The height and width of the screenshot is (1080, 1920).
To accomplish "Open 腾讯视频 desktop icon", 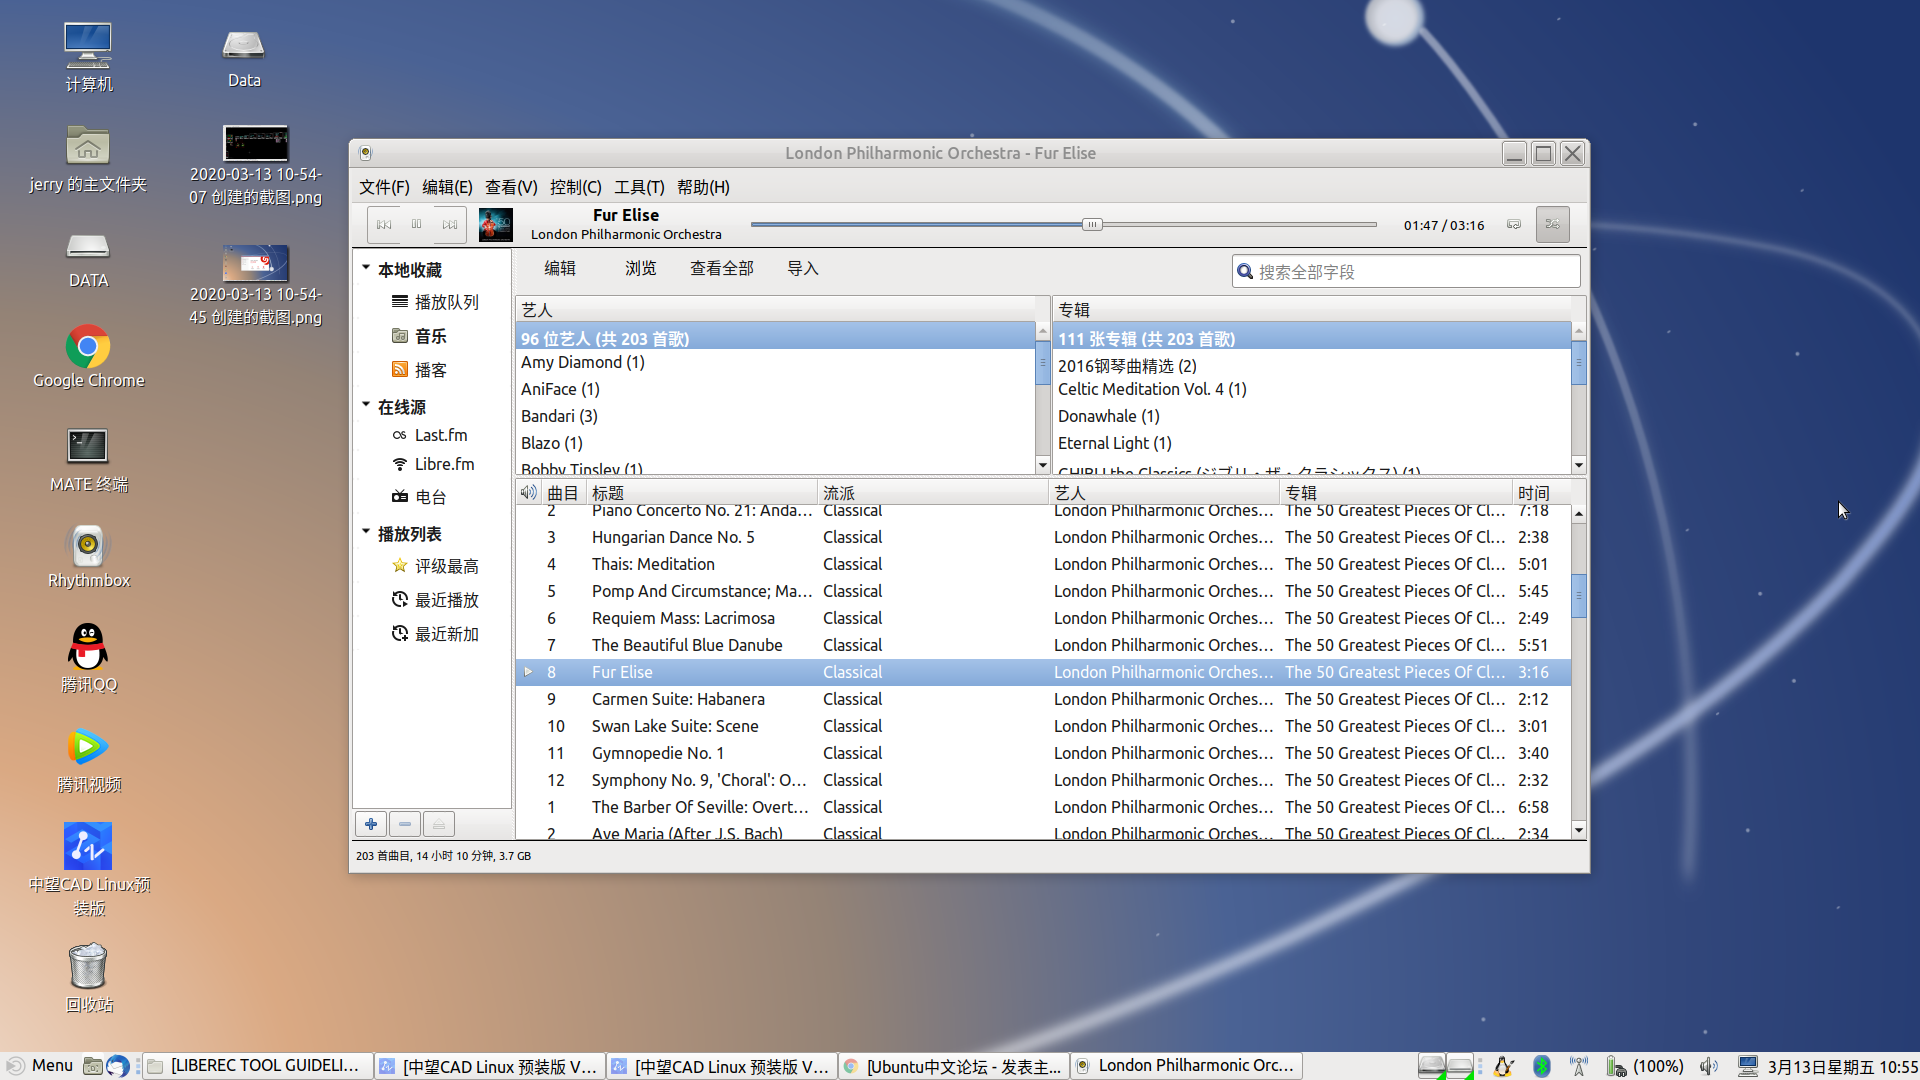I will pos(88,760).
